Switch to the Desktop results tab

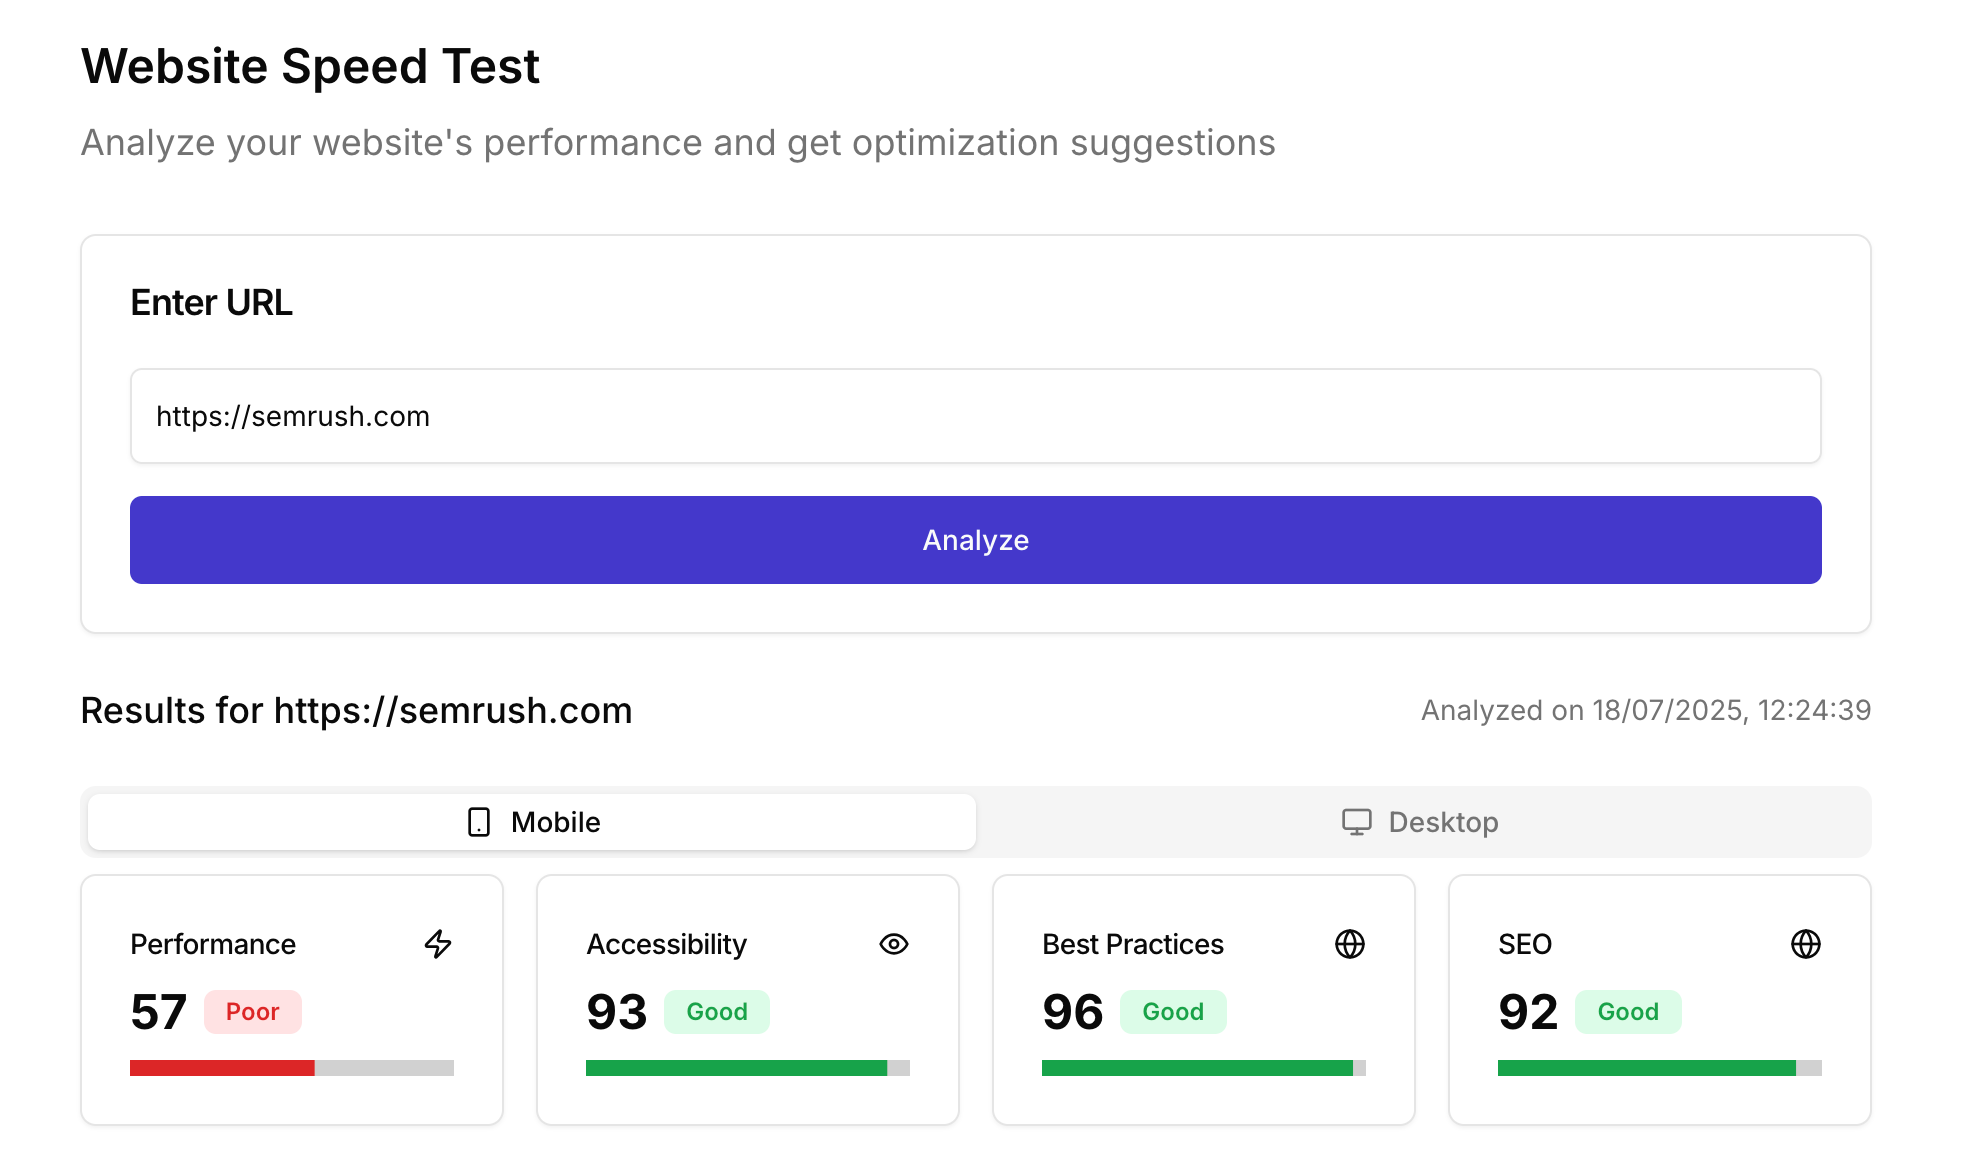(x=1420, y=822)
